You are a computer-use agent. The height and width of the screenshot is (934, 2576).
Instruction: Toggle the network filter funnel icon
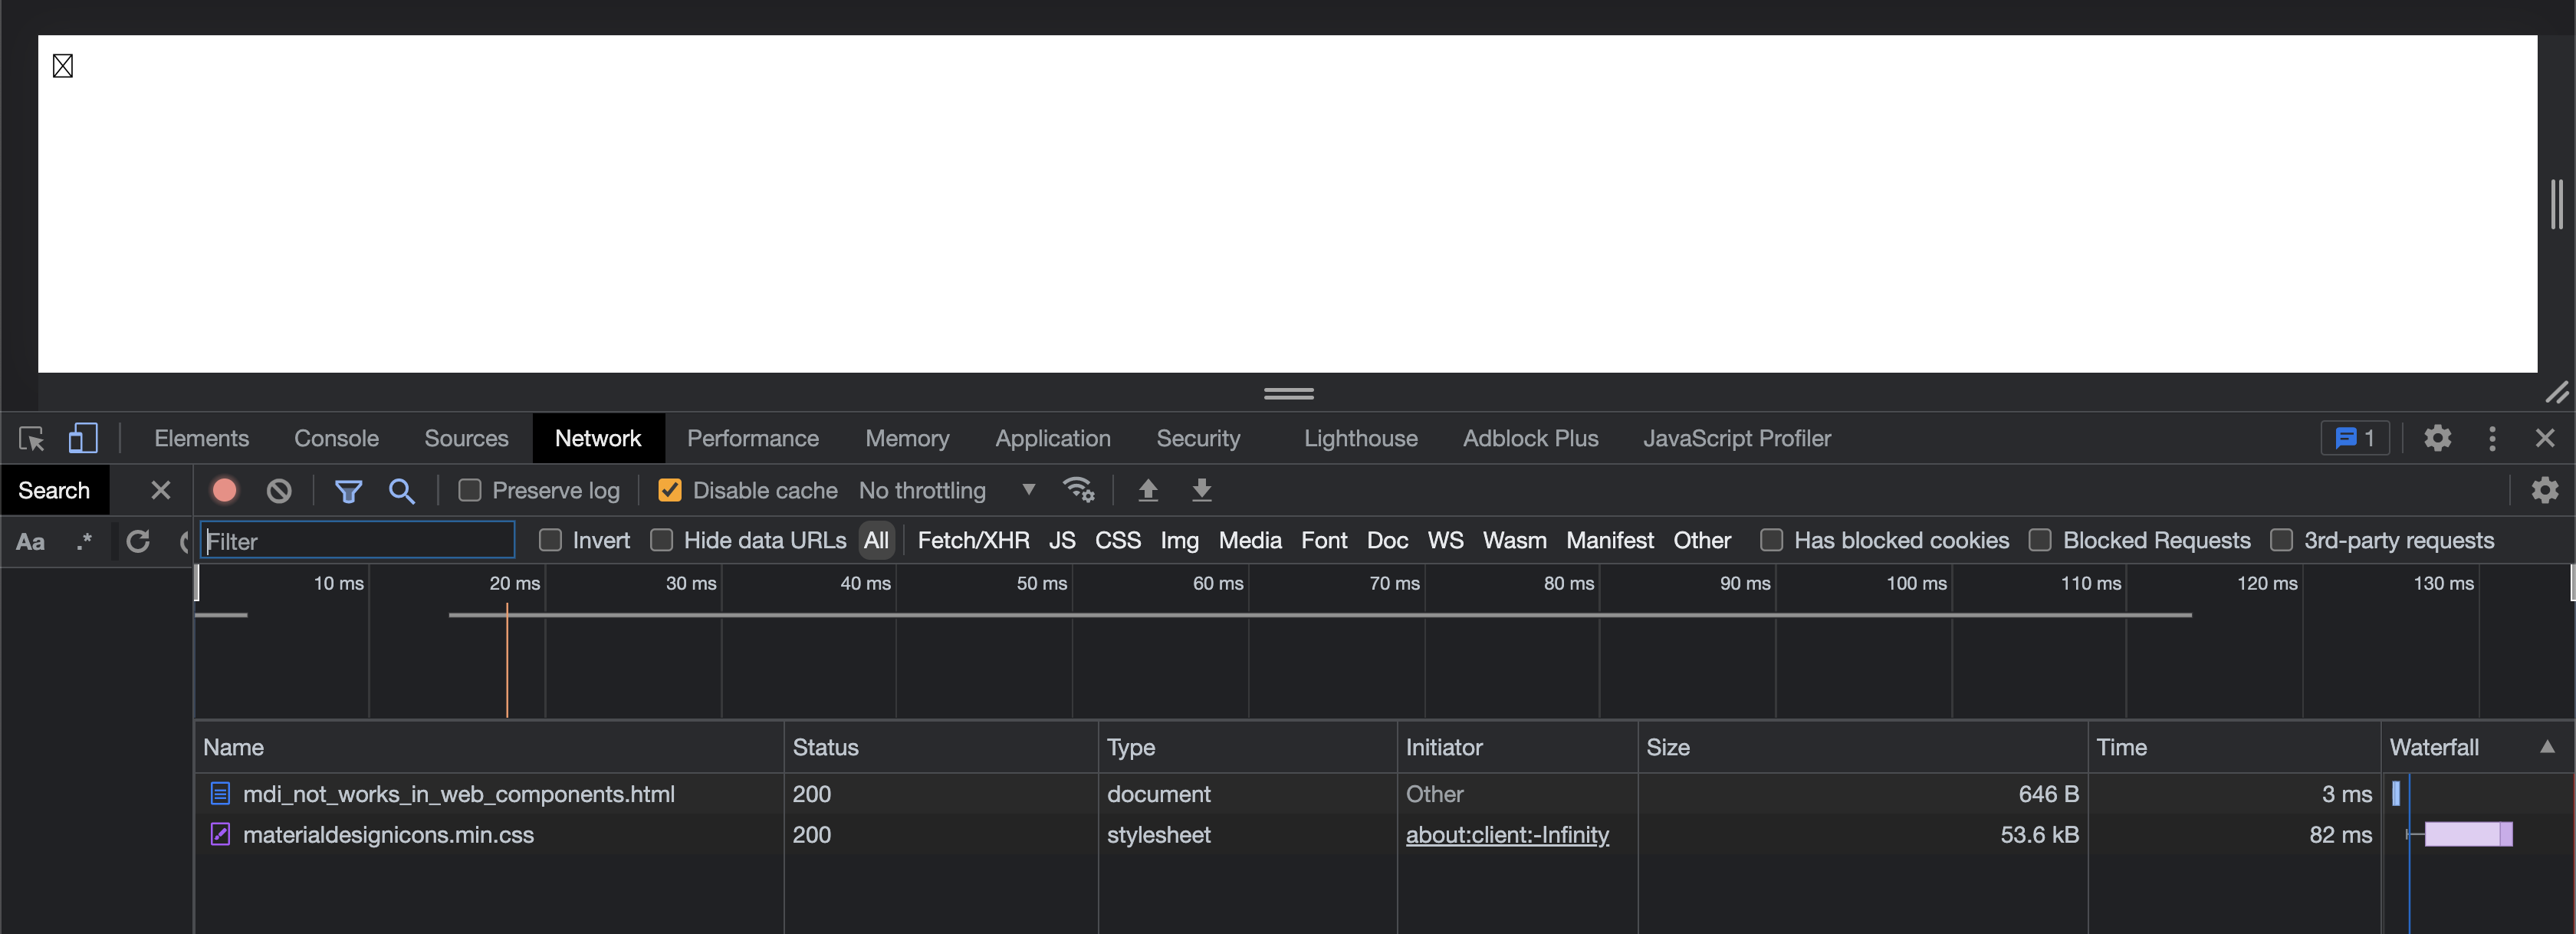(348, 490)
